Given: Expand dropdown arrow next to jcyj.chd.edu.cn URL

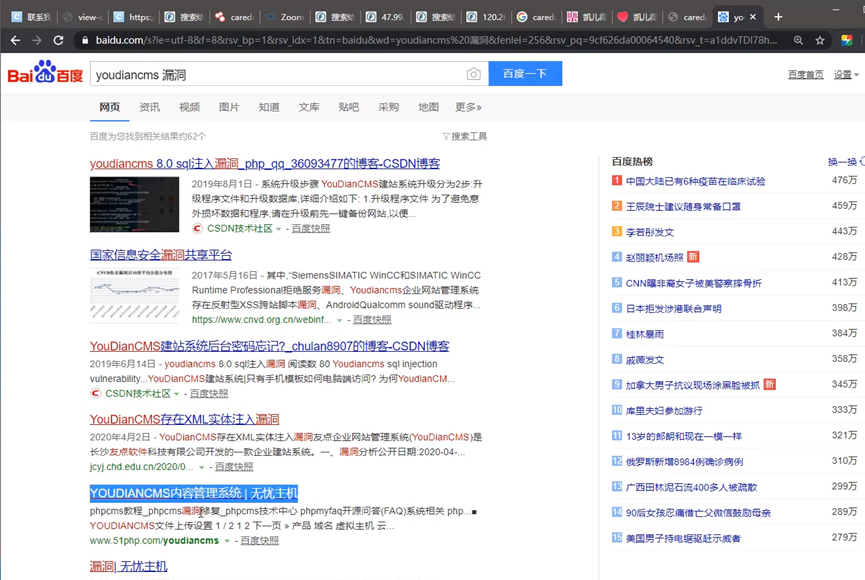Looking at the screenshot, I should pos(201,467).
